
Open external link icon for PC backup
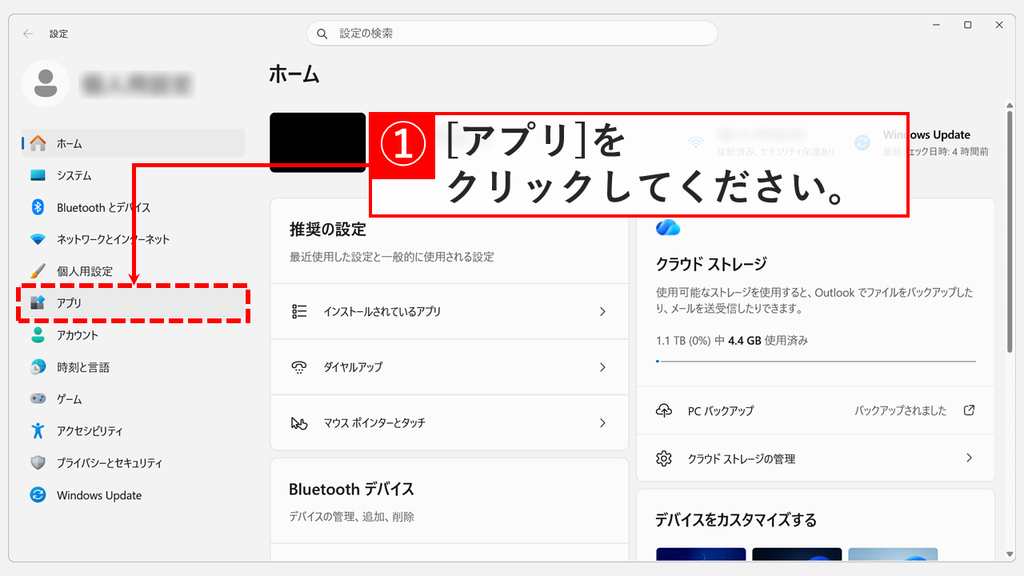click(969, 410)
